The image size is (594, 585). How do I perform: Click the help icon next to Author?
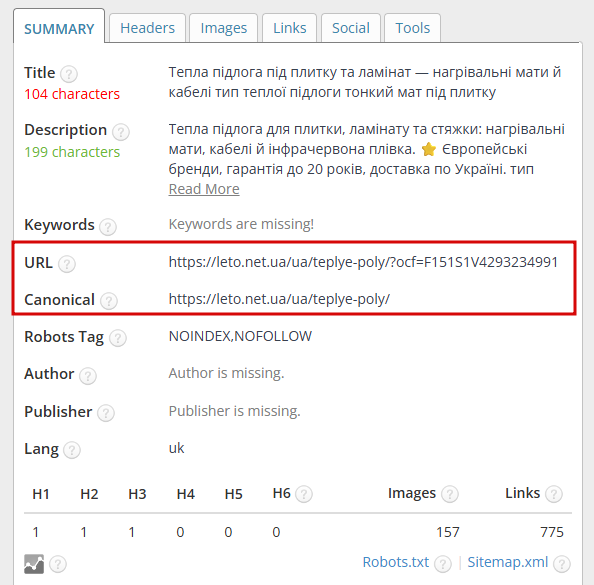pos(88,376)
